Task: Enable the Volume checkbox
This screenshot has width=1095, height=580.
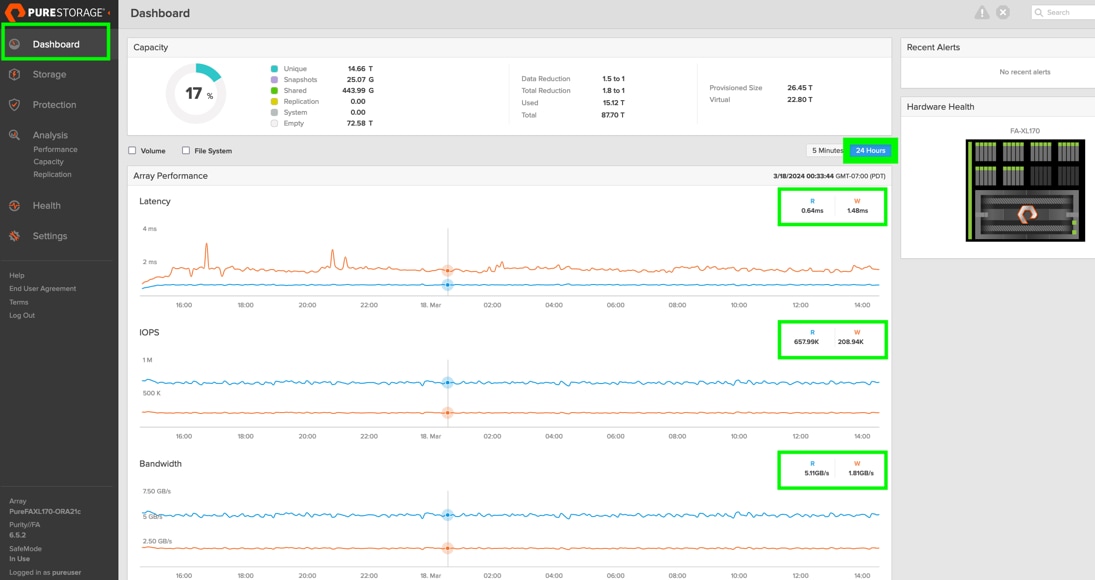Action: pos(132,151)
